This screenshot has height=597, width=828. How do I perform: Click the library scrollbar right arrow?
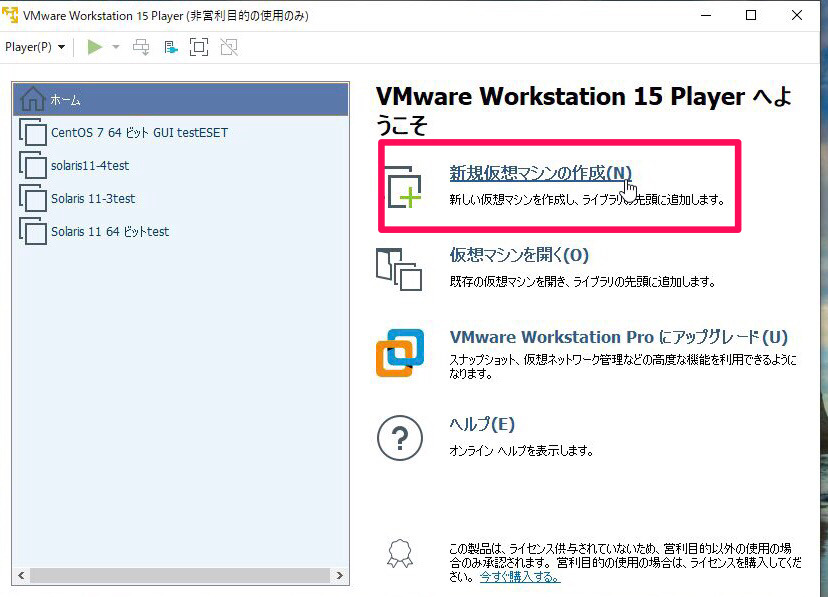340,575
